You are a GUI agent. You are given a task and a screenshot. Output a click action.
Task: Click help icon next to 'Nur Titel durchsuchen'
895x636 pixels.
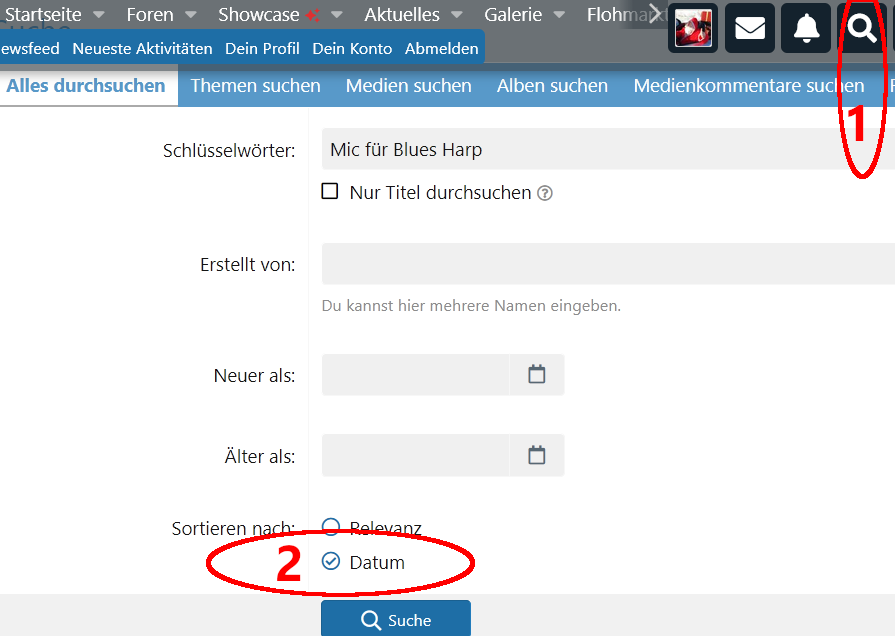point(545,194)
